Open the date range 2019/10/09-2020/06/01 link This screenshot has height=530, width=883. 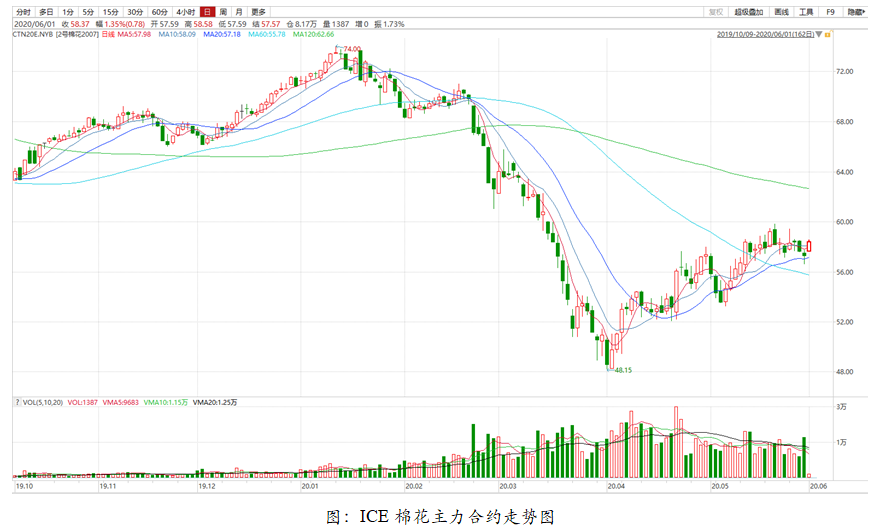pos(765,34)
